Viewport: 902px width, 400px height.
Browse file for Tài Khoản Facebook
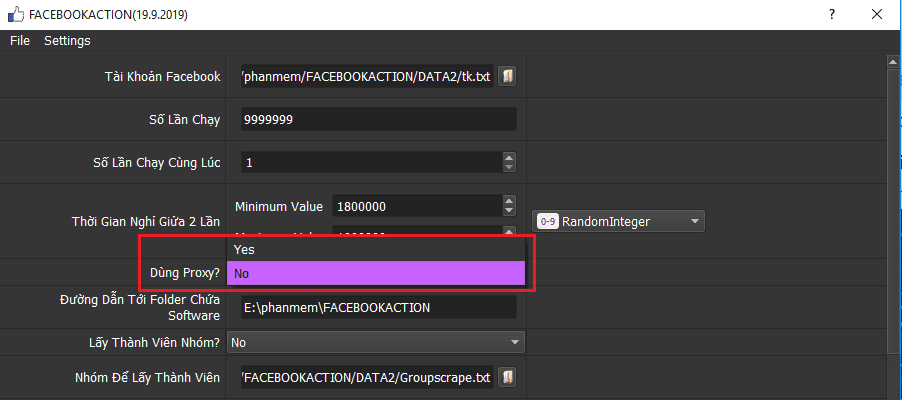(507, 77)
